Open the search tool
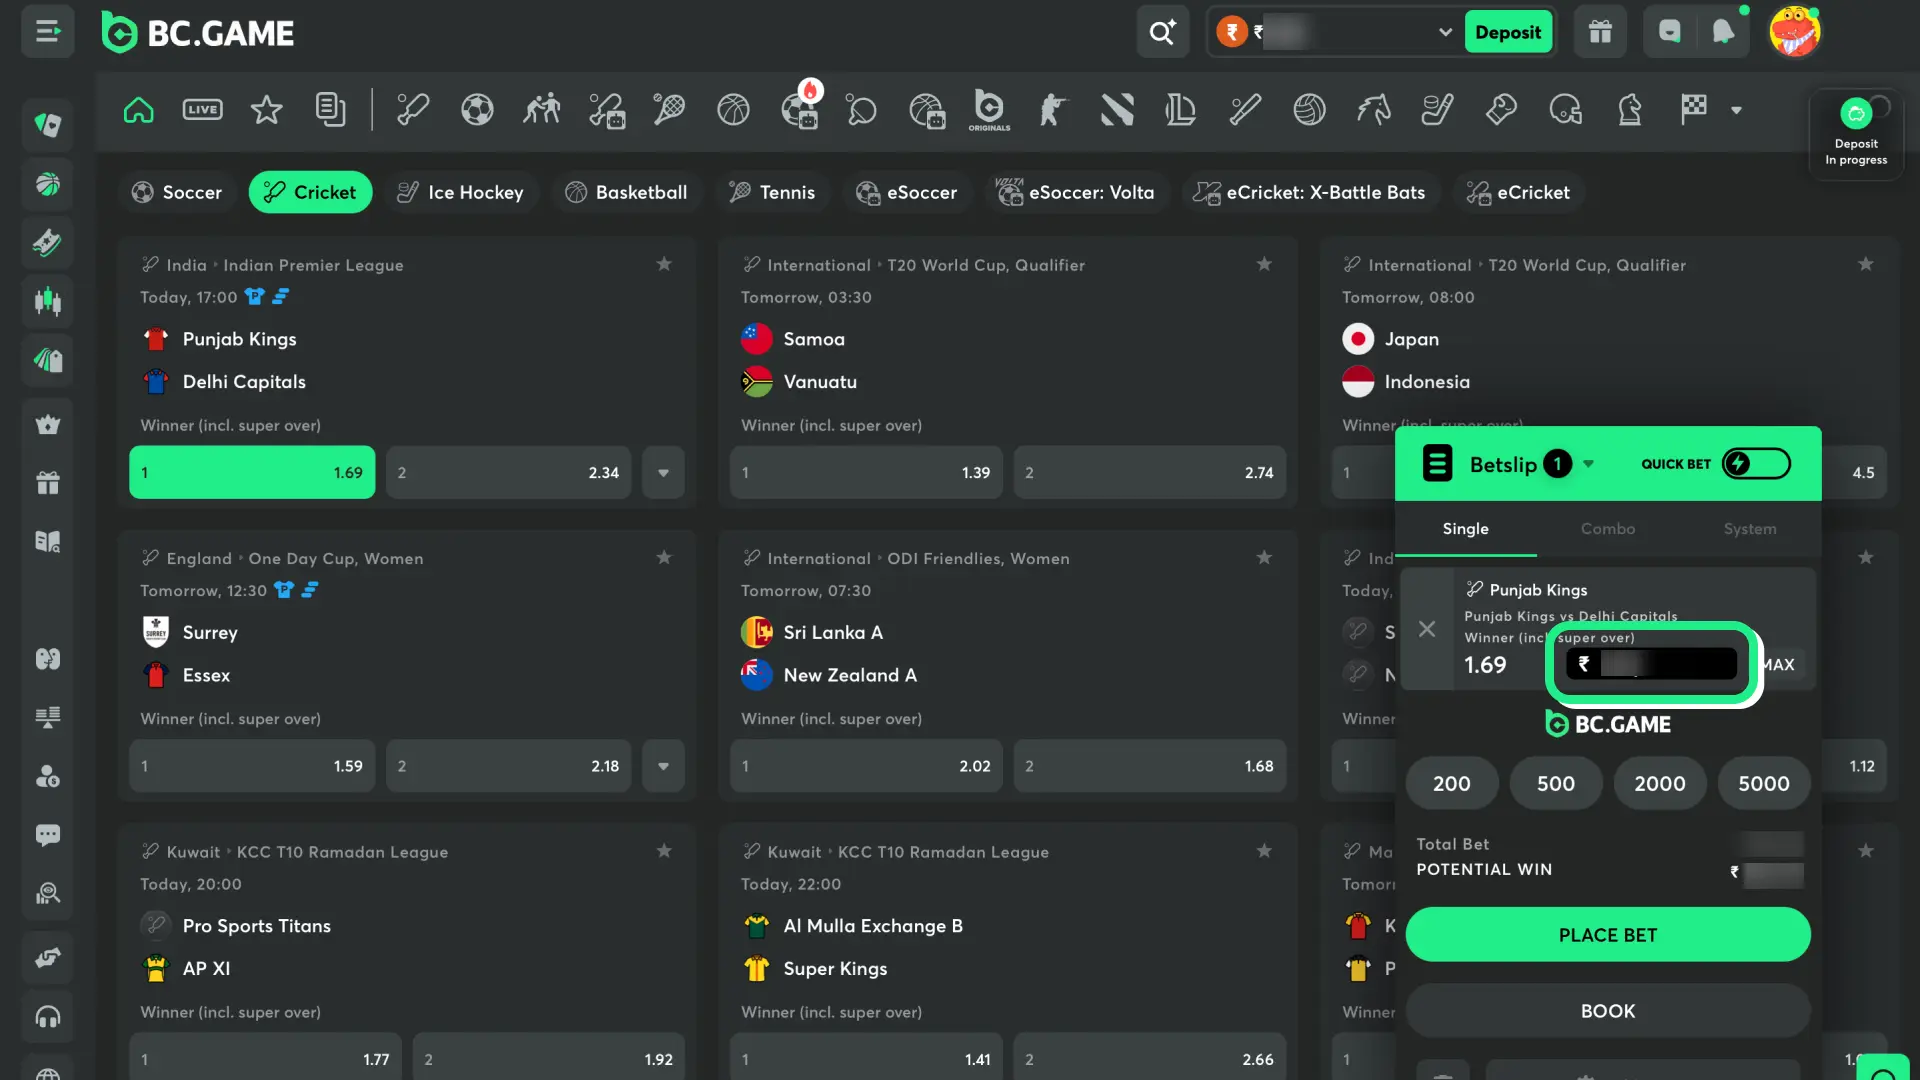 [x=1162, y=32]
